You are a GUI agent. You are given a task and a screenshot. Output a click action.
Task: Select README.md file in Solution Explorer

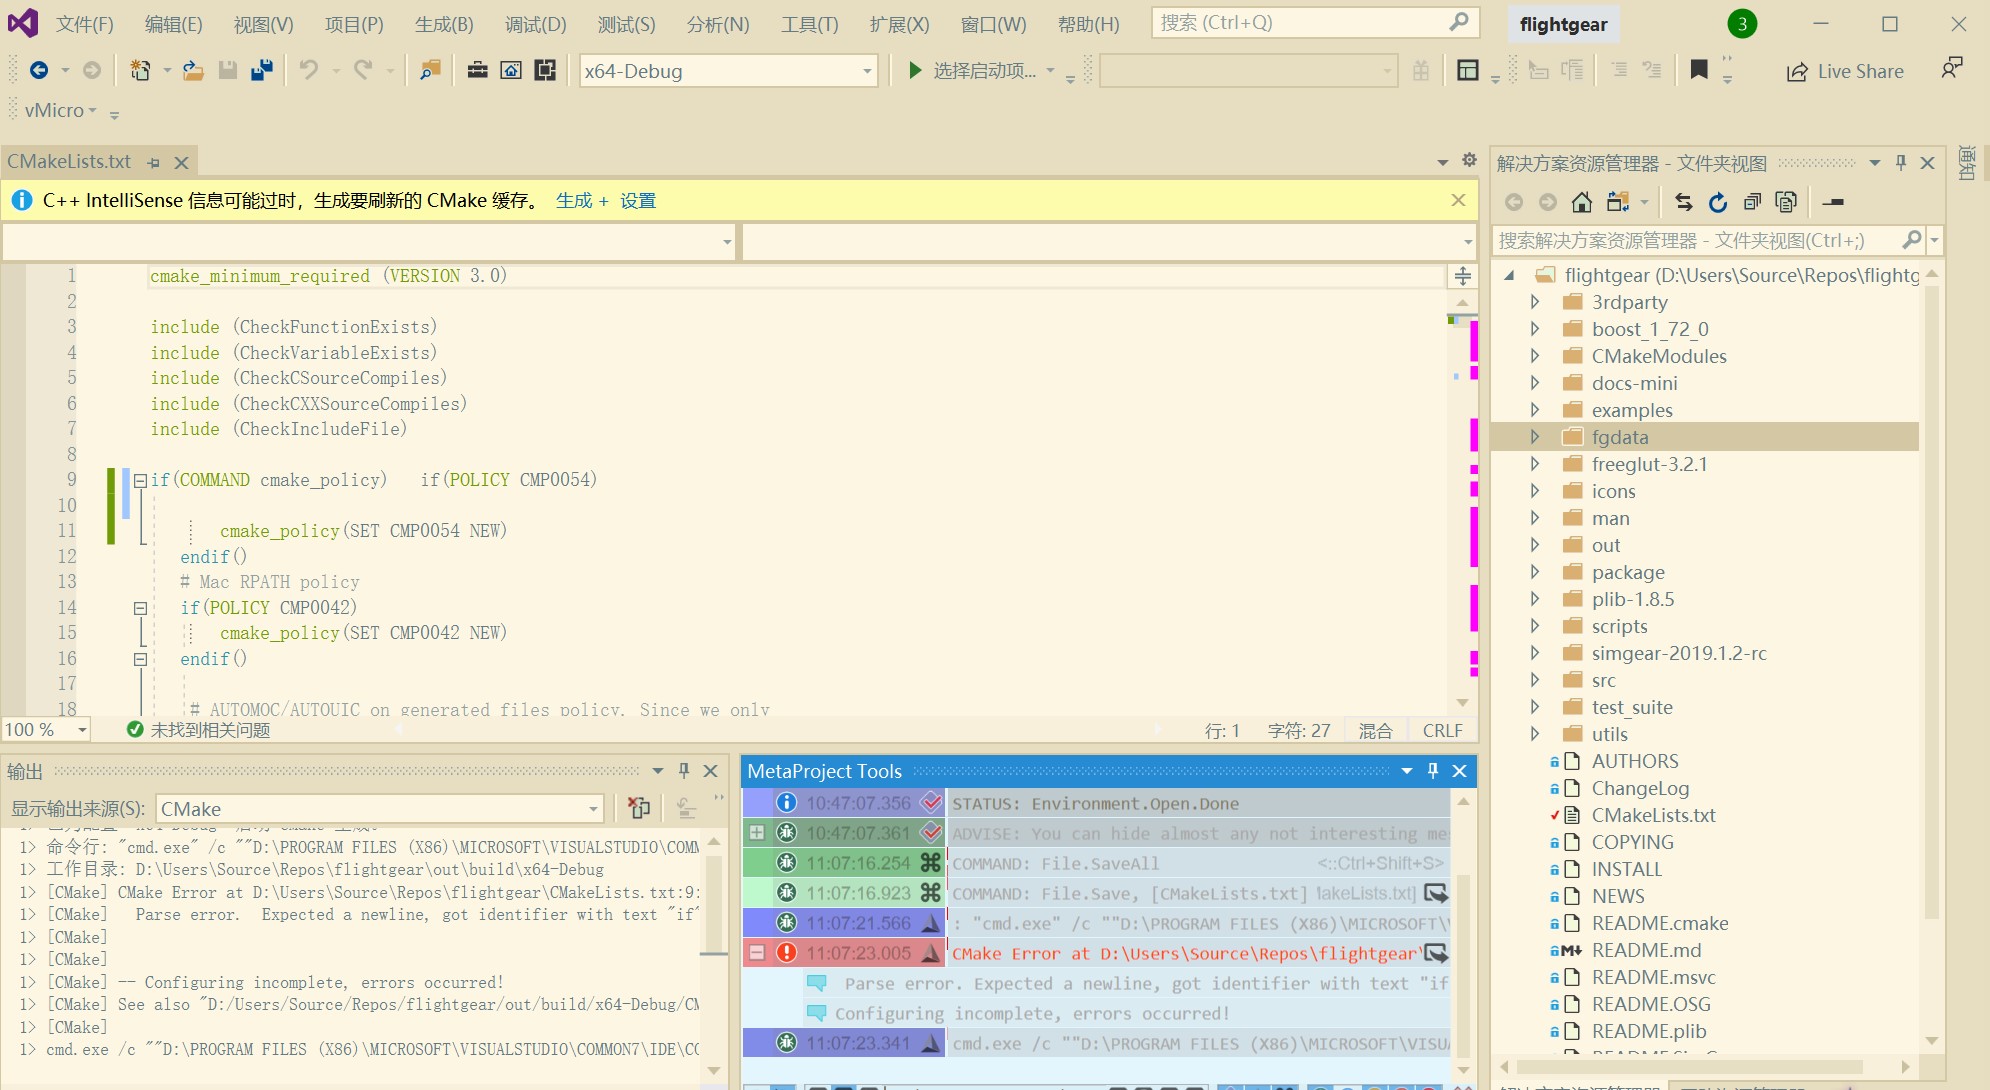pos(1646,950)
